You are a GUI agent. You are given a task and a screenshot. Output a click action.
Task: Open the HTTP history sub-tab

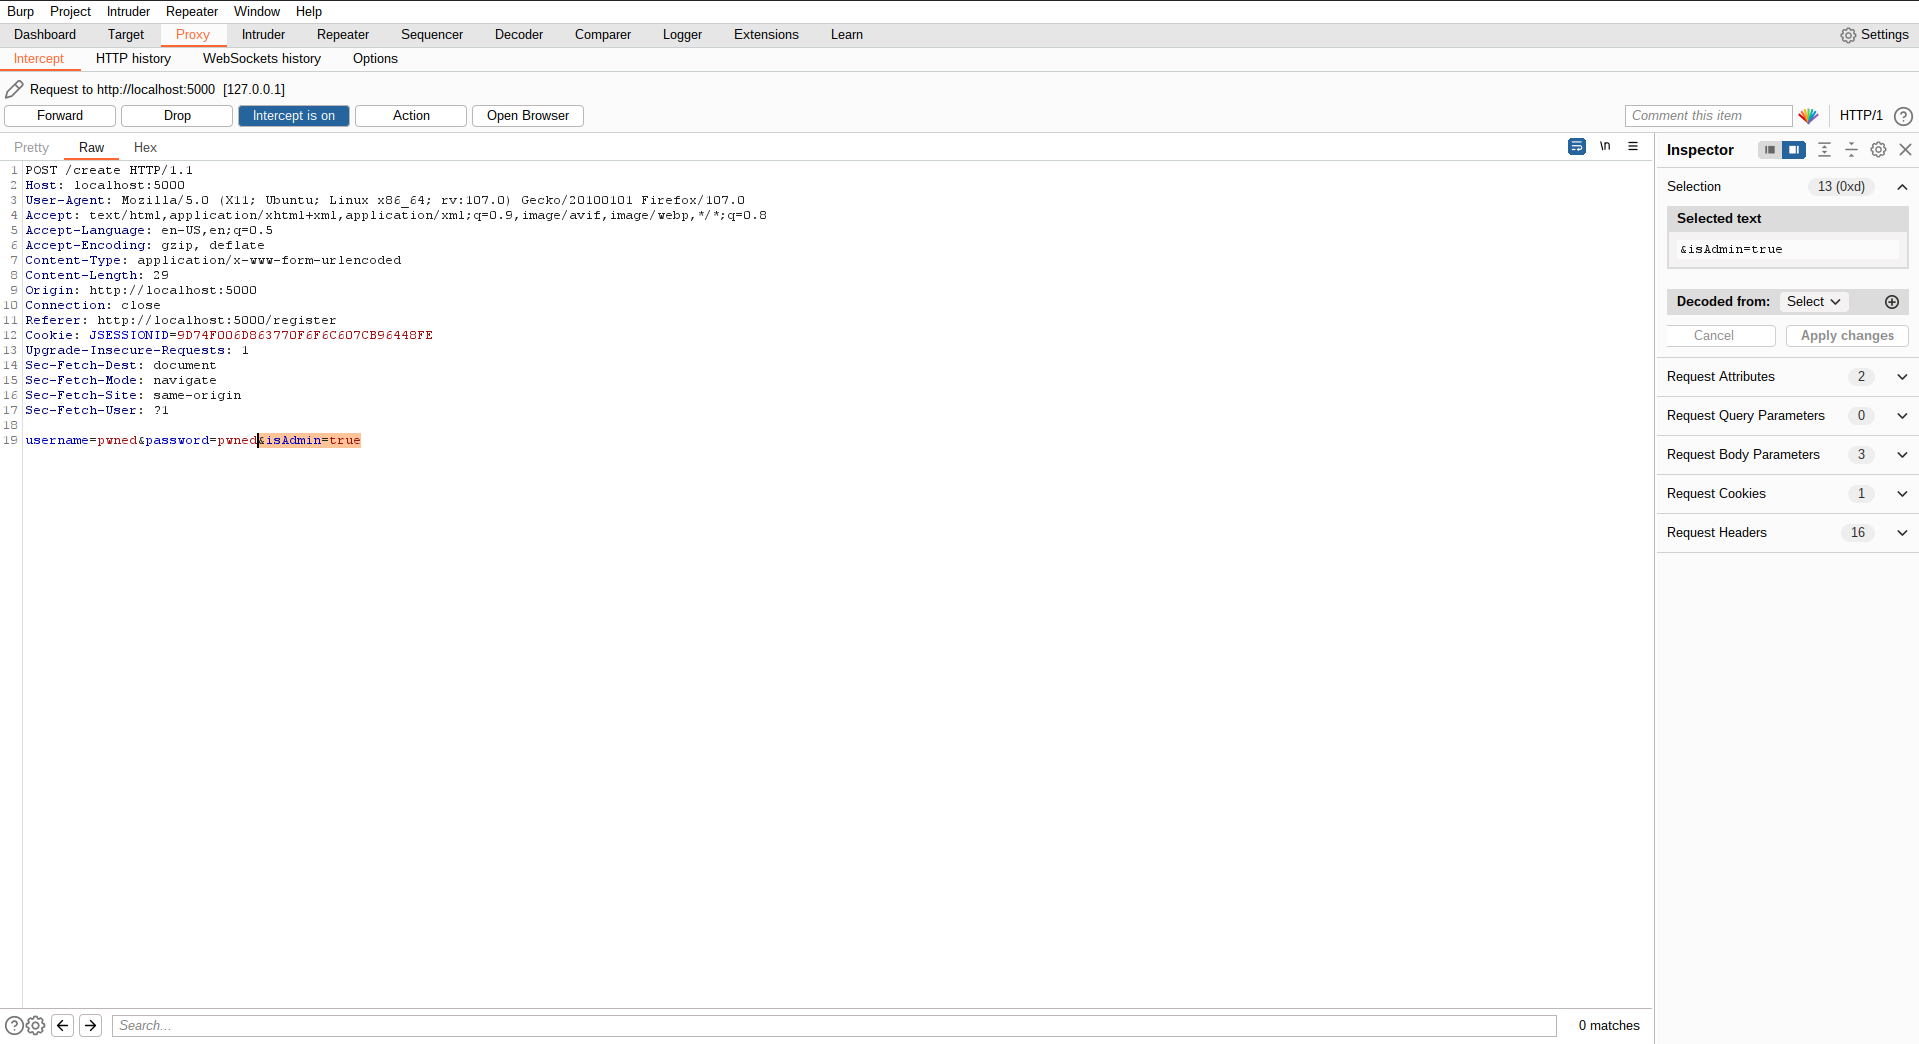click(x=133, y=59)
